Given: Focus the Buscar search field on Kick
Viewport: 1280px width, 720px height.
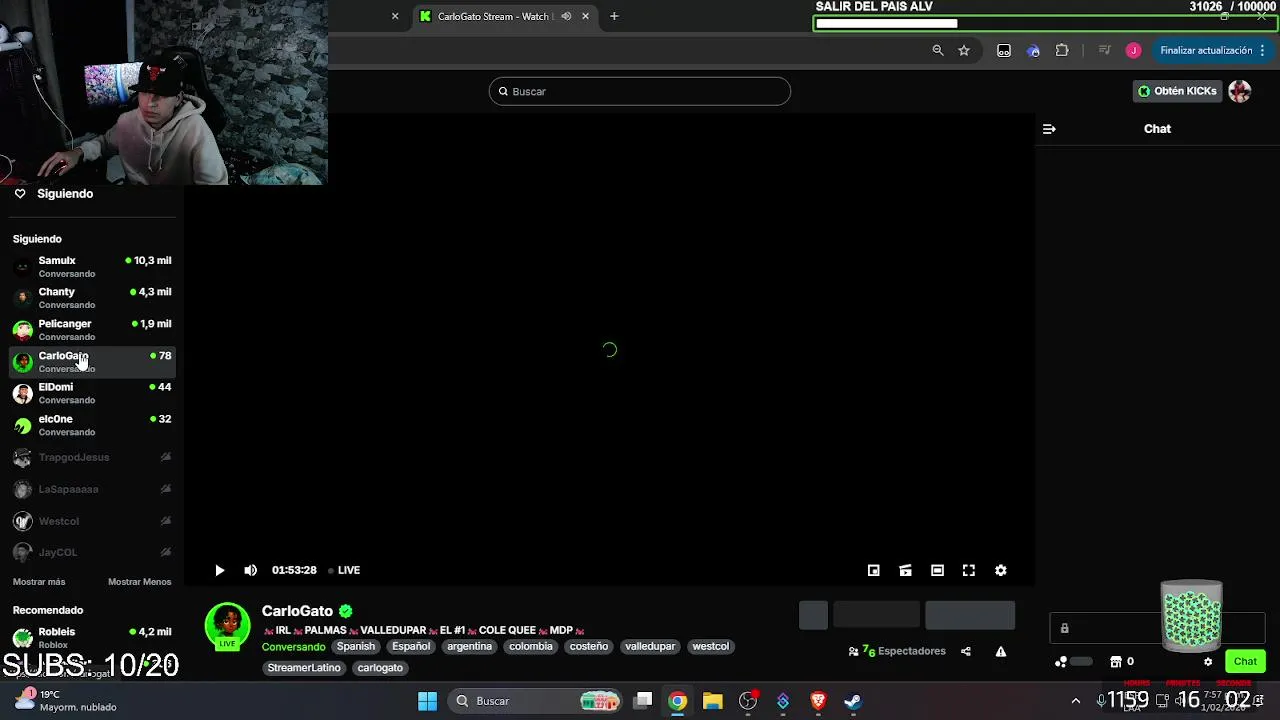Looking at the screenshot, I should pos(640,91).
